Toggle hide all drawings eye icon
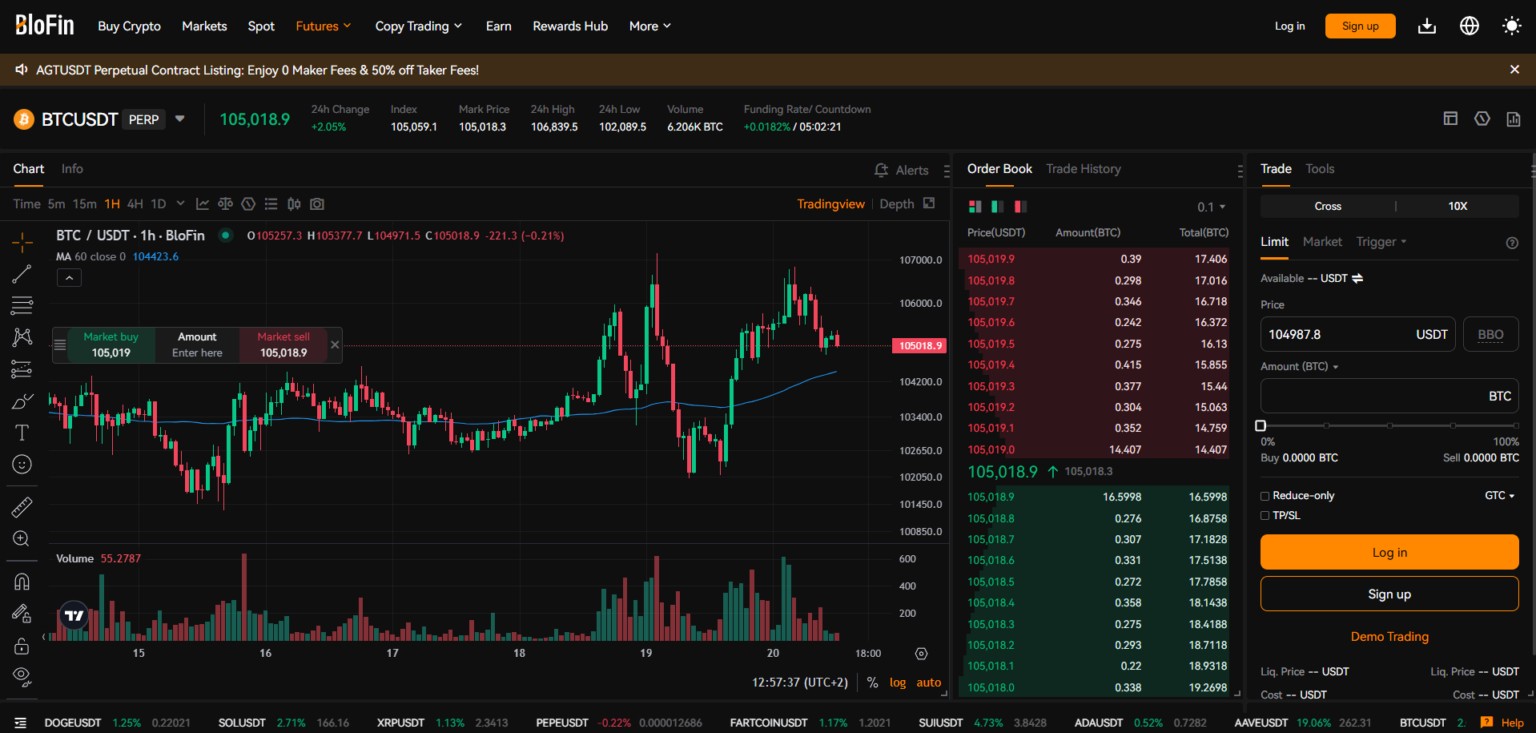 click(x=21, y=676)
